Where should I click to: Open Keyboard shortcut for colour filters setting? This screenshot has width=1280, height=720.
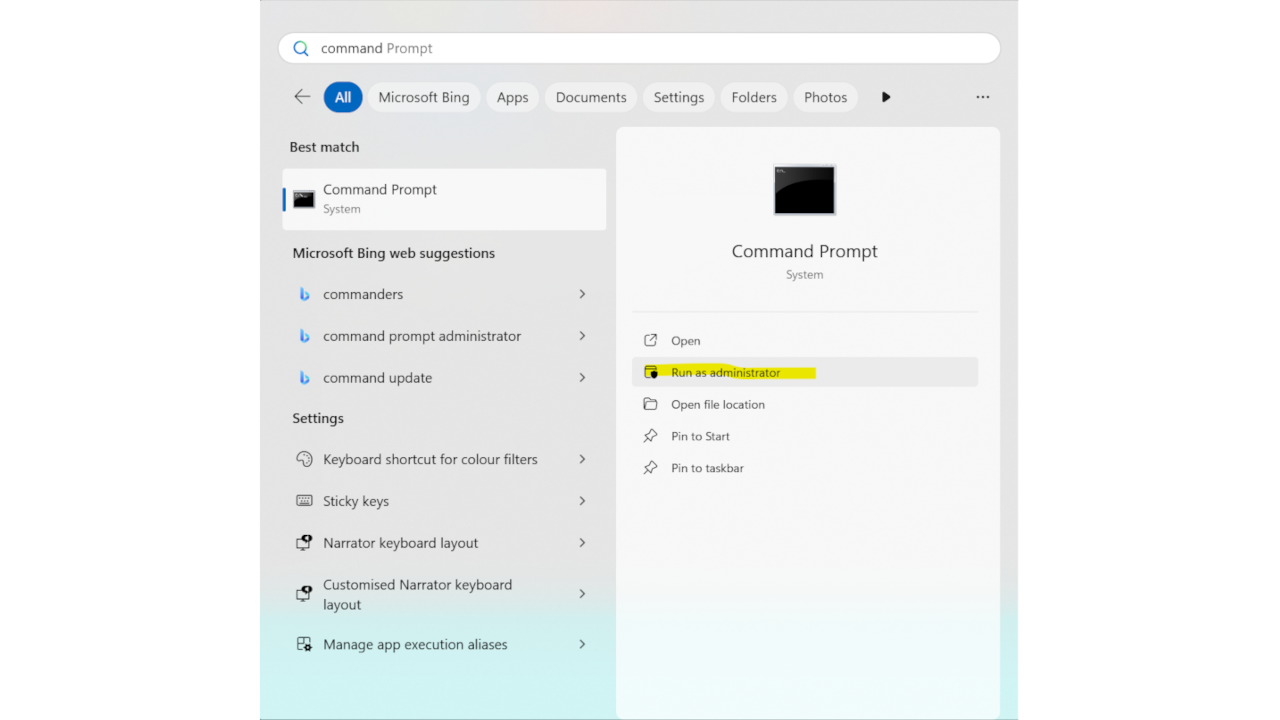[x=430, y=459]
